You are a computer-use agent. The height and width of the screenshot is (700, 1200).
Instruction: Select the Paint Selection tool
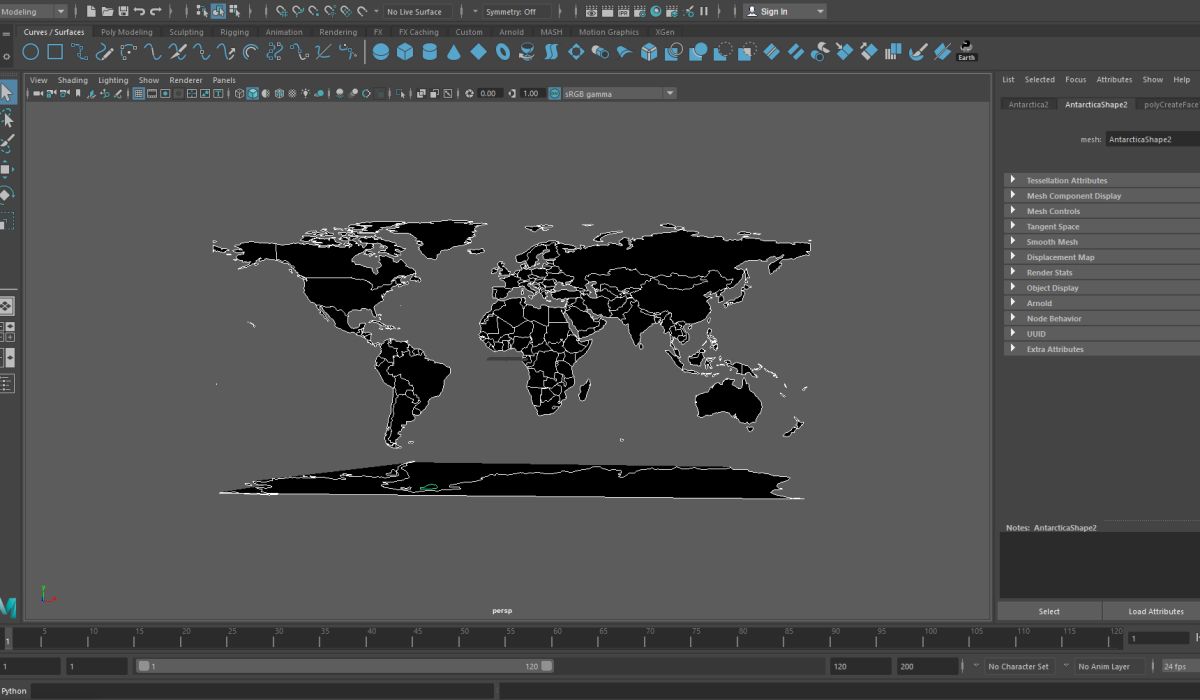coord(7,143)
